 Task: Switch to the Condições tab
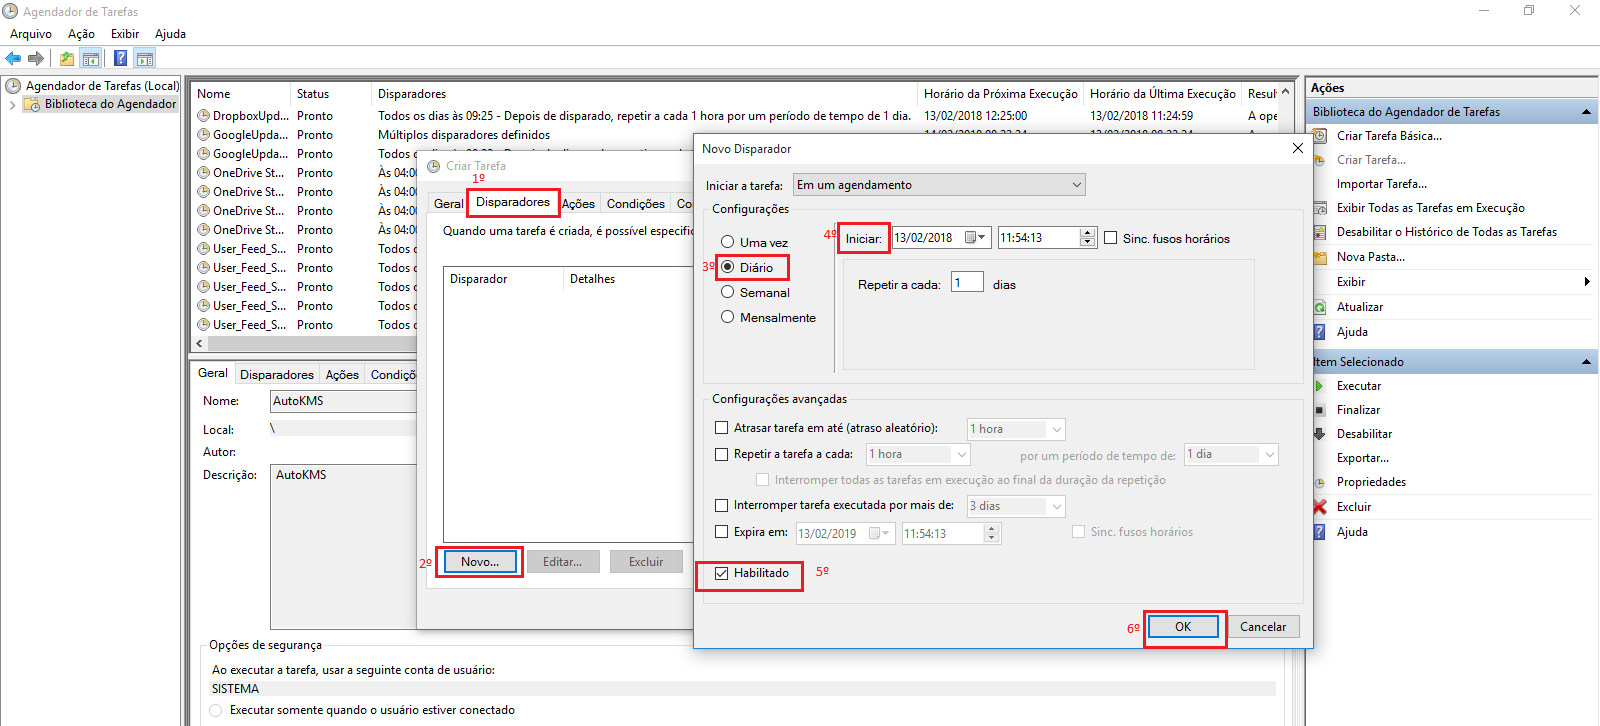(635, 204)
